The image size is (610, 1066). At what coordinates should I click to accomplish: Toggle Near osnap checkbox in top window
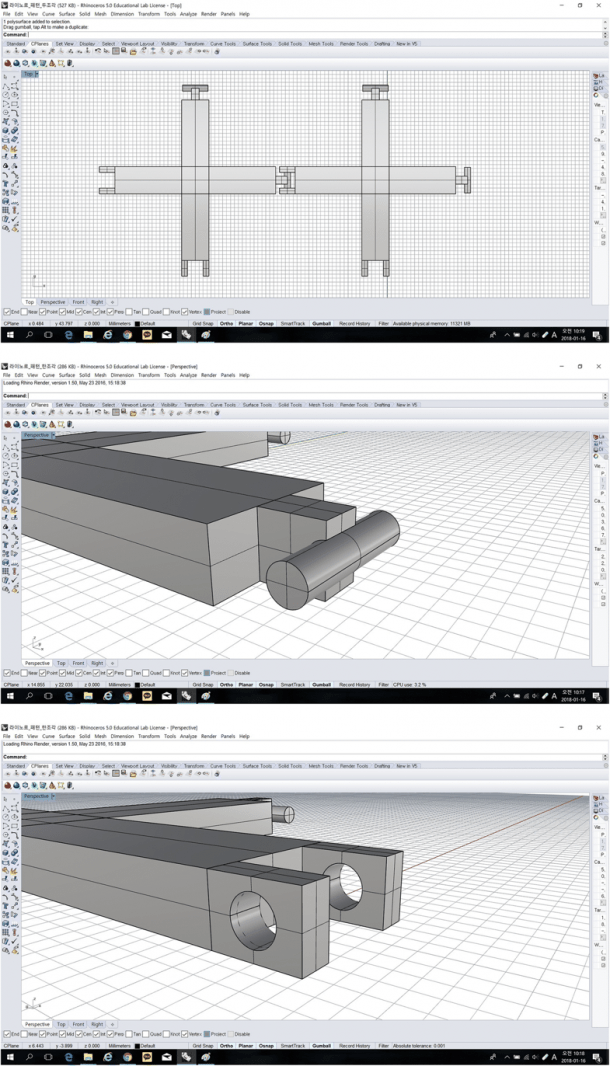tap(25, 312)
